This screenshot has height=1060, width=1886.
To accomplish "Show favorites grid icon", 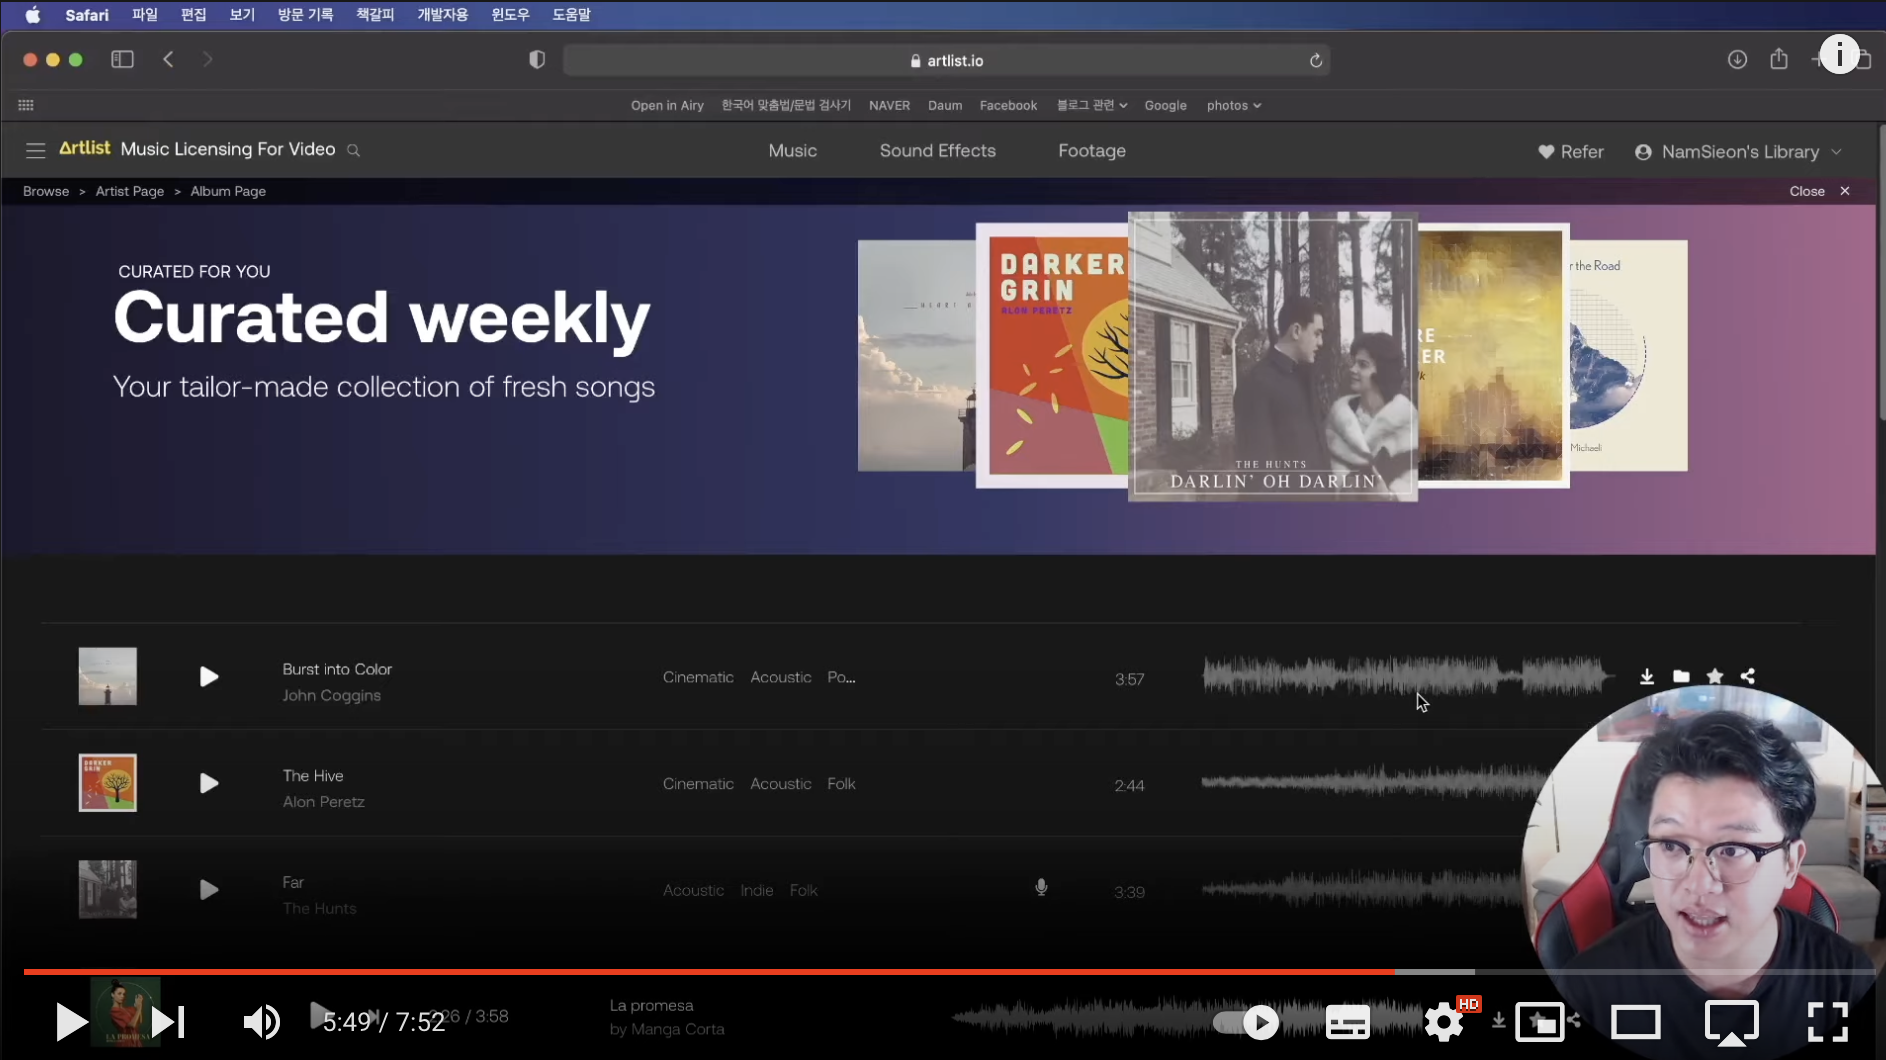I will tap(26, 105).
